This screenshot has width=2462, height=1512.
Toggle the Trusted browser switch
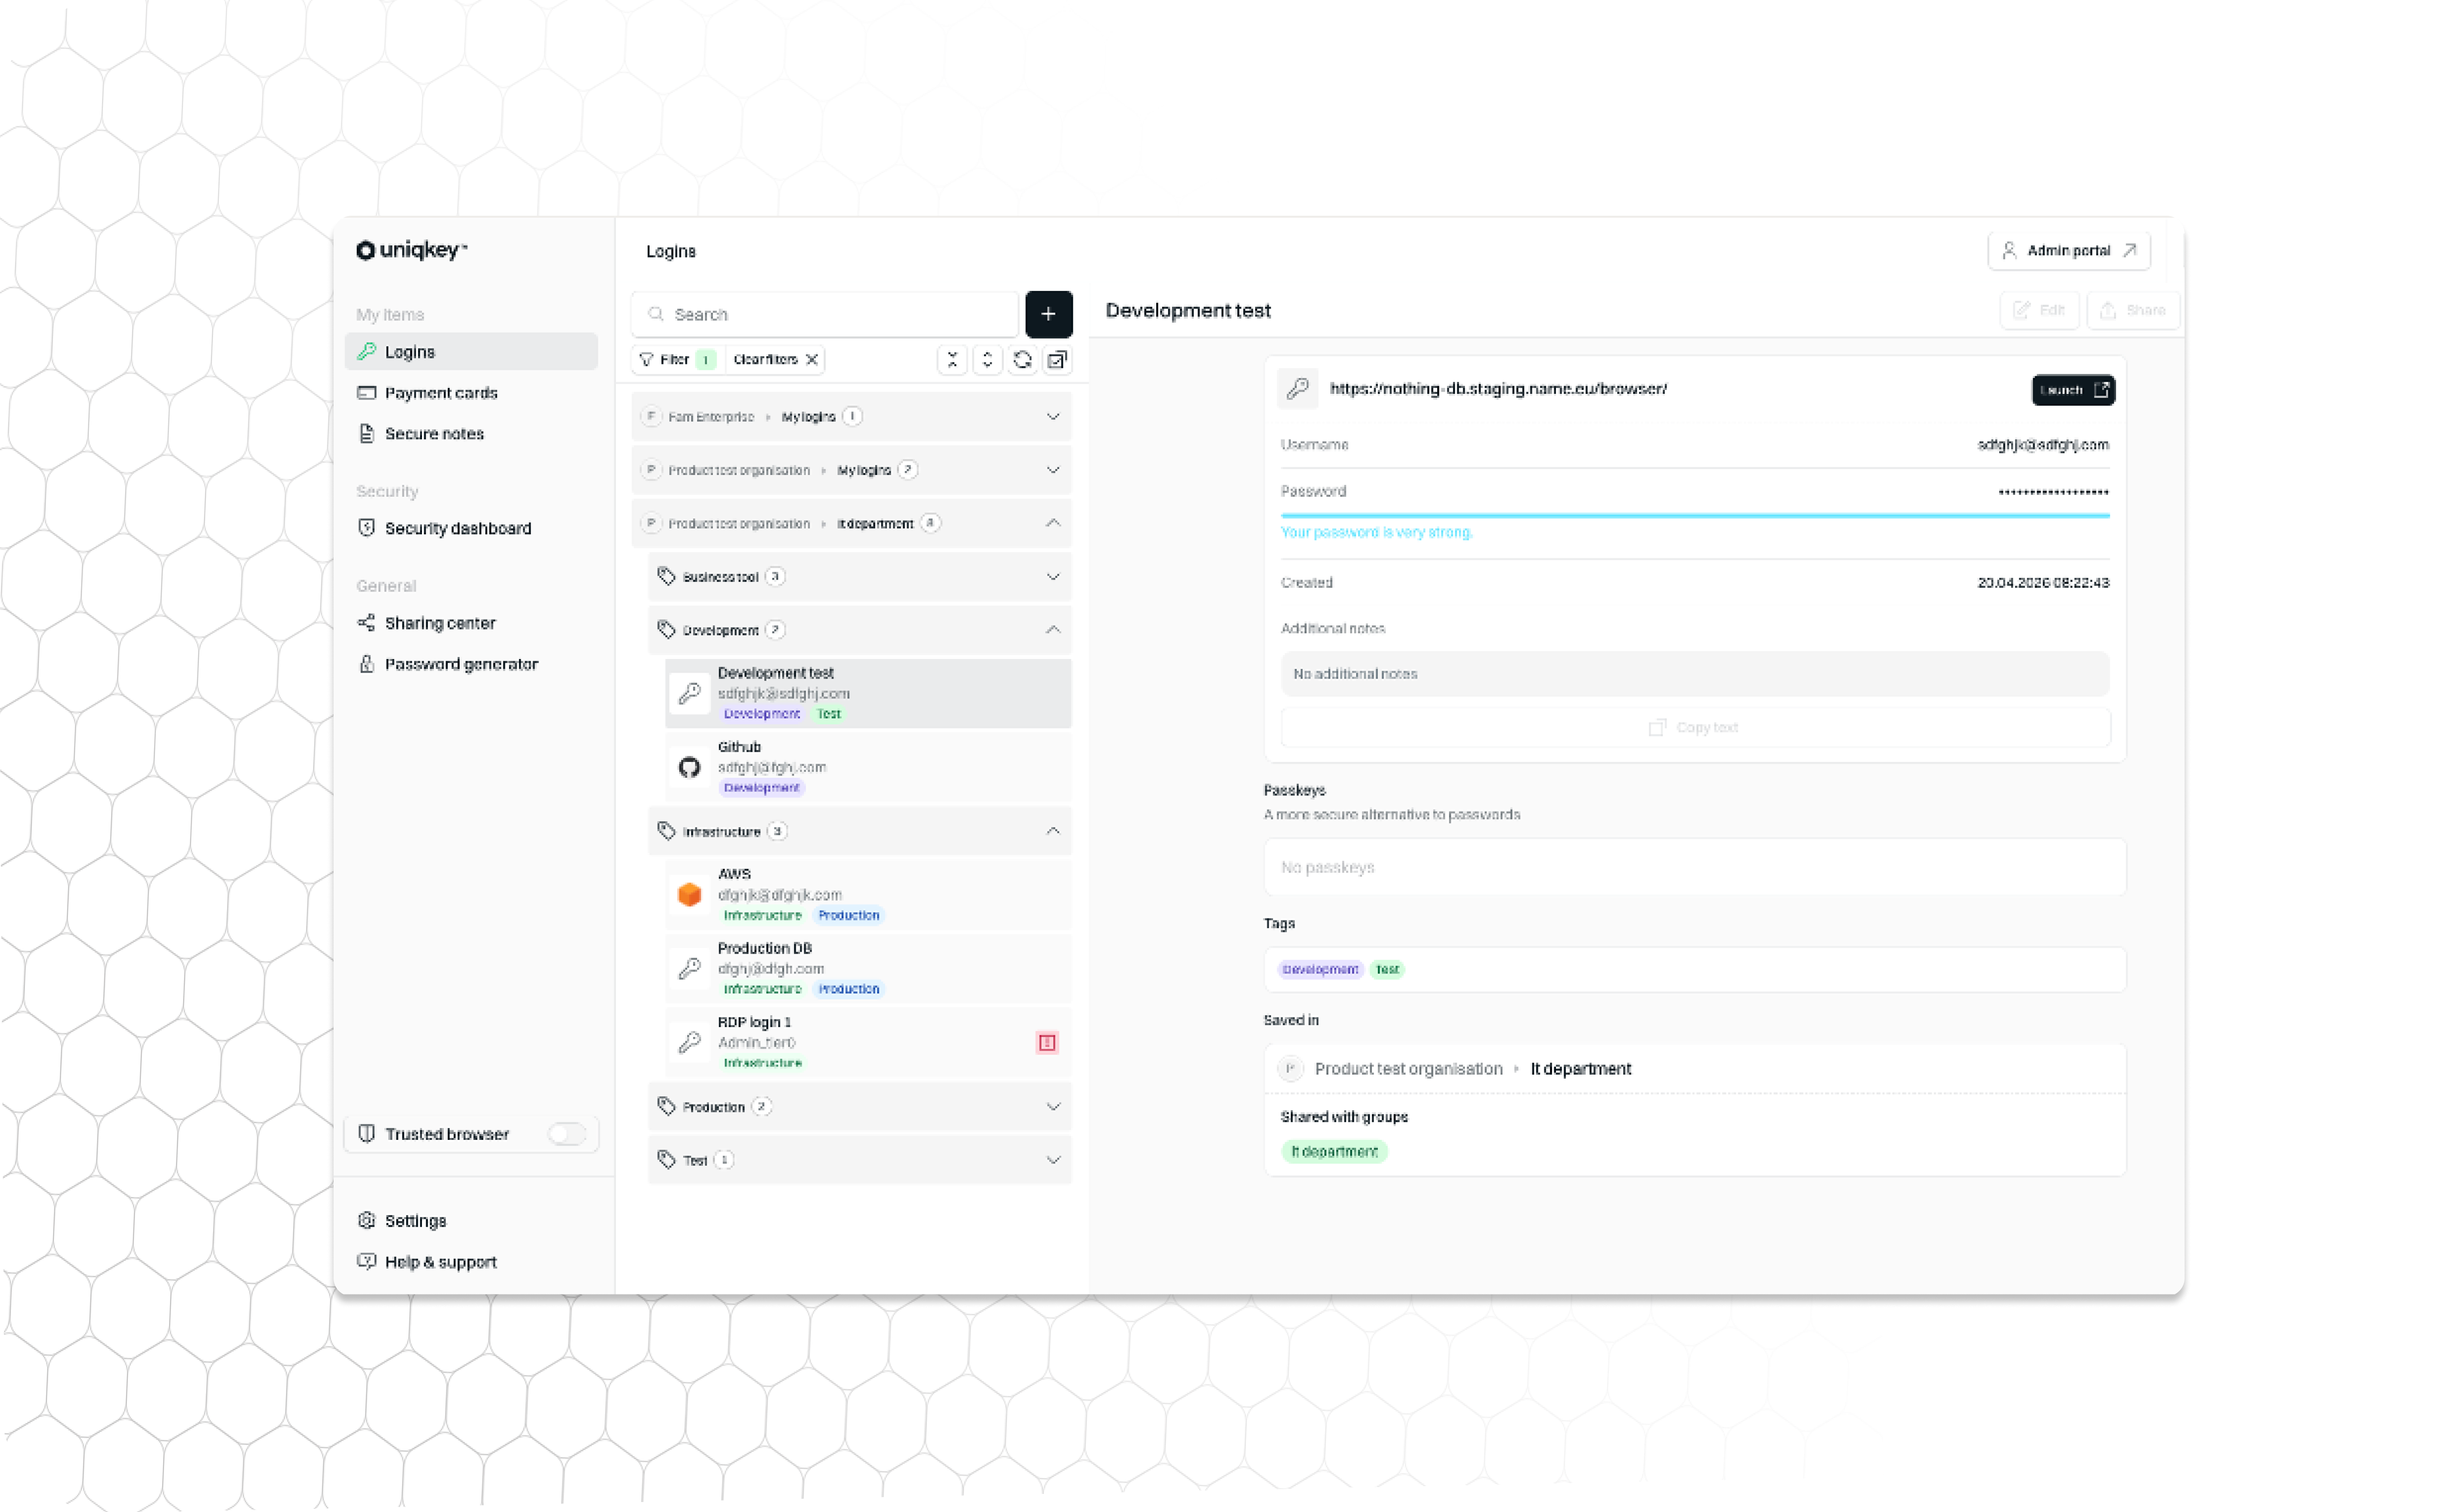(567, 1134)
